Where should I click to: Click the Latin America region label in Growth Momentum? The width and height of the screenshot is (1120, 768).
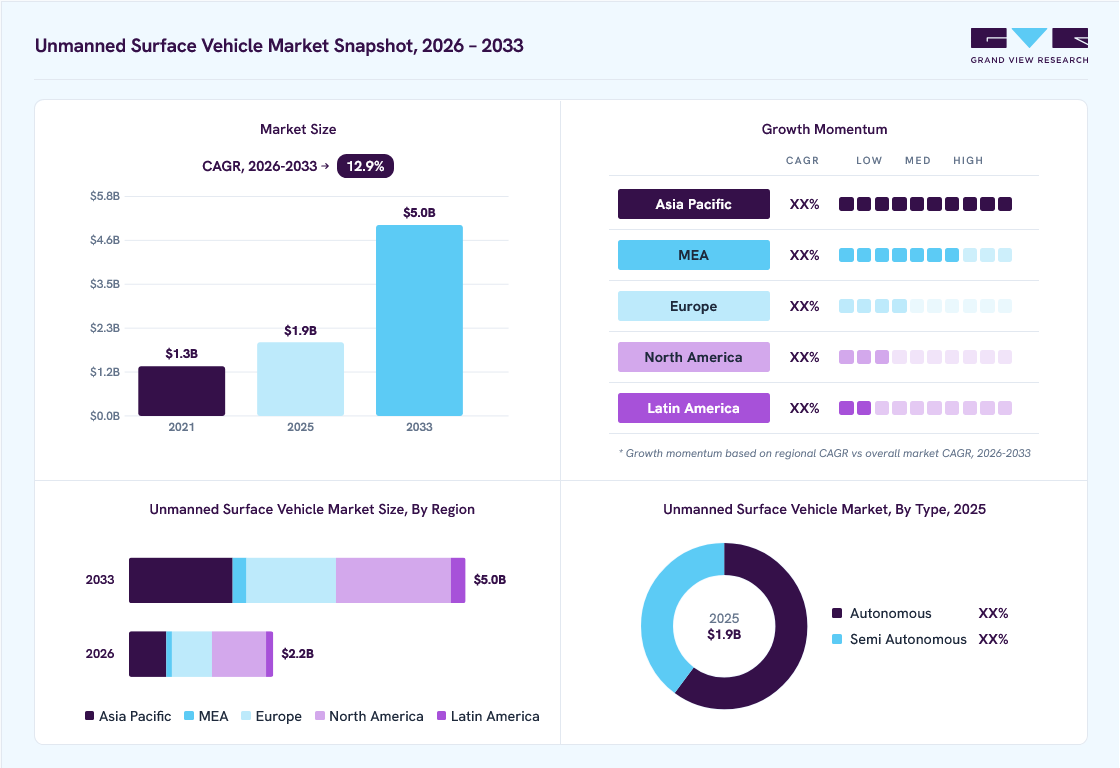tap(694, 408)
